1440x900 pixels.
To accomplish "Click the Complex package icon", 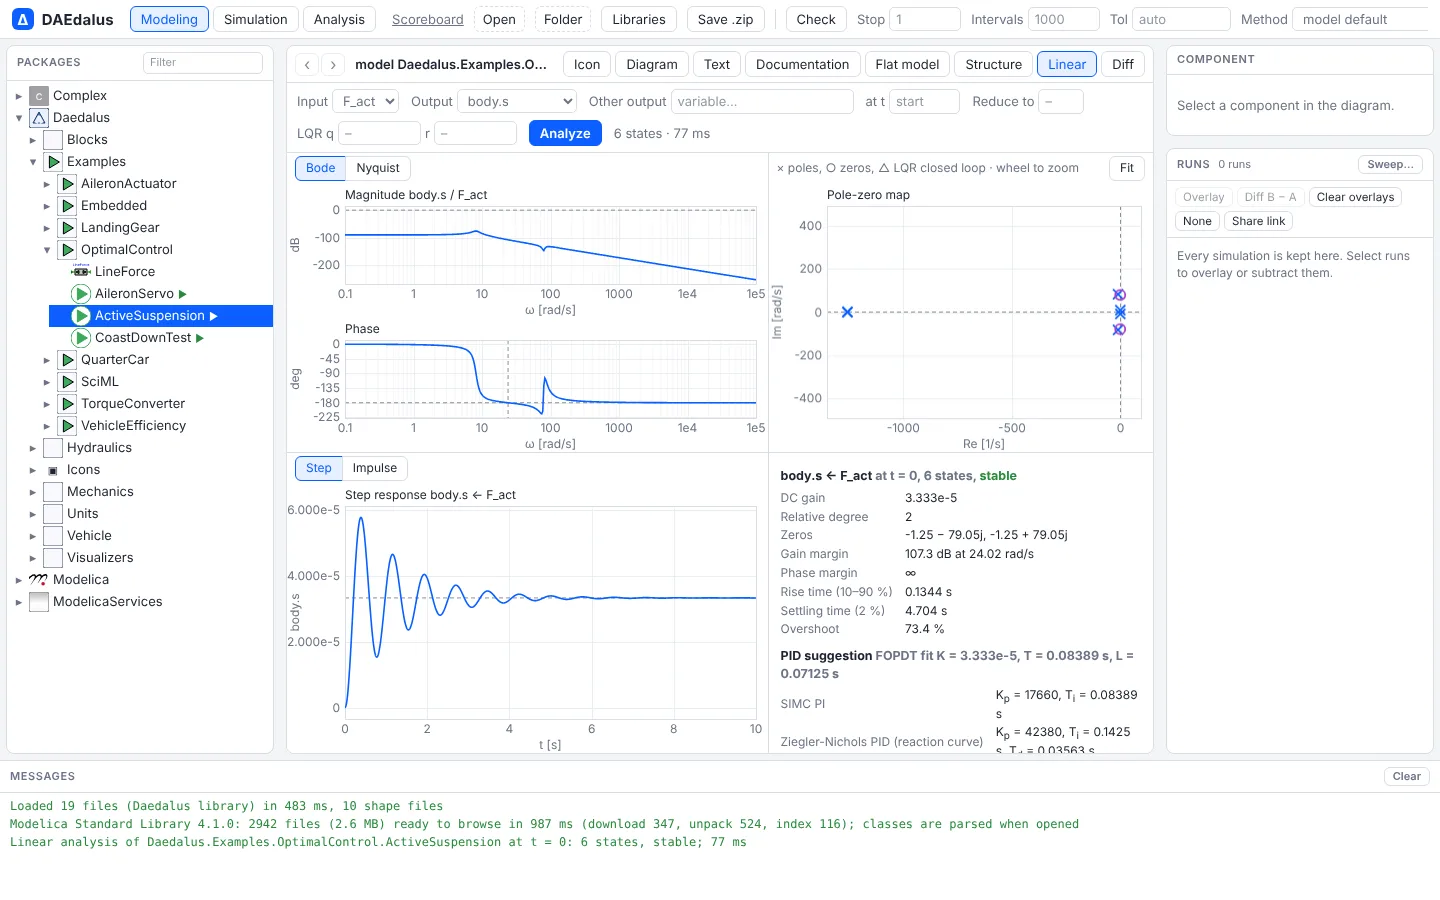I will tap(39, 96).
